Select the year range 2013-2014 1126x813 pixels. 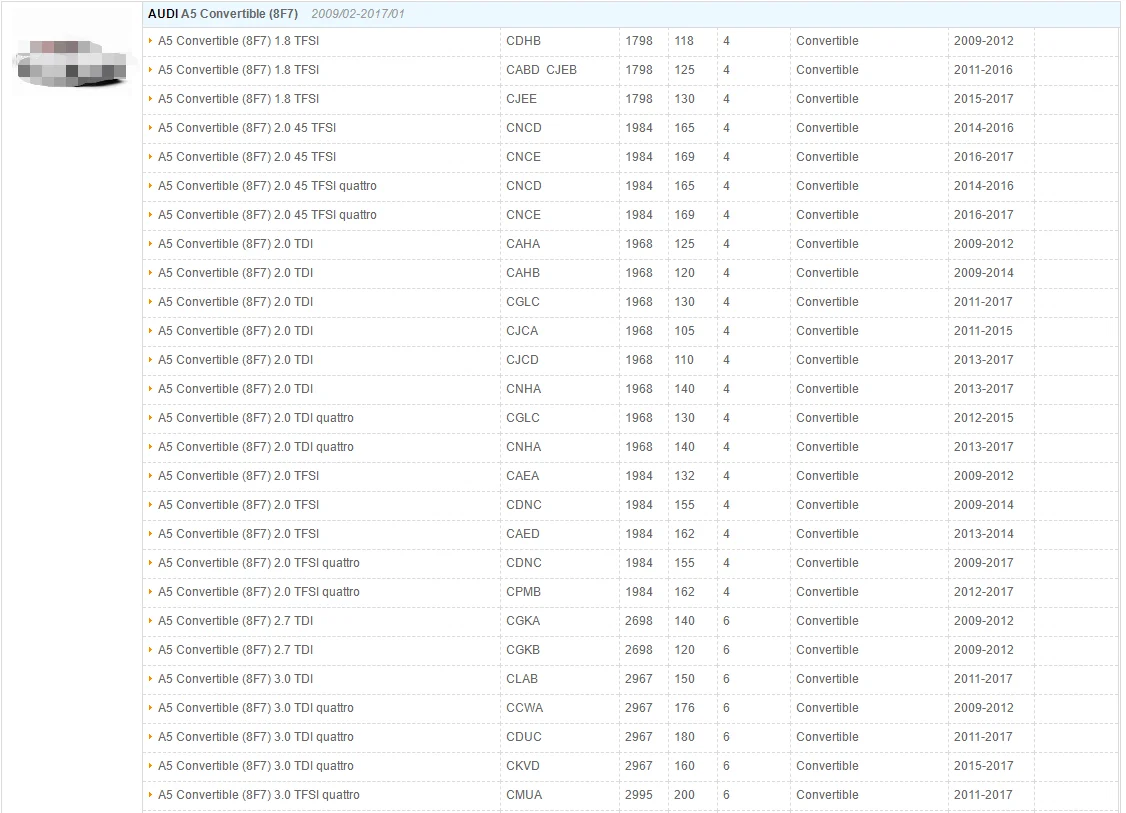[983, 534]
